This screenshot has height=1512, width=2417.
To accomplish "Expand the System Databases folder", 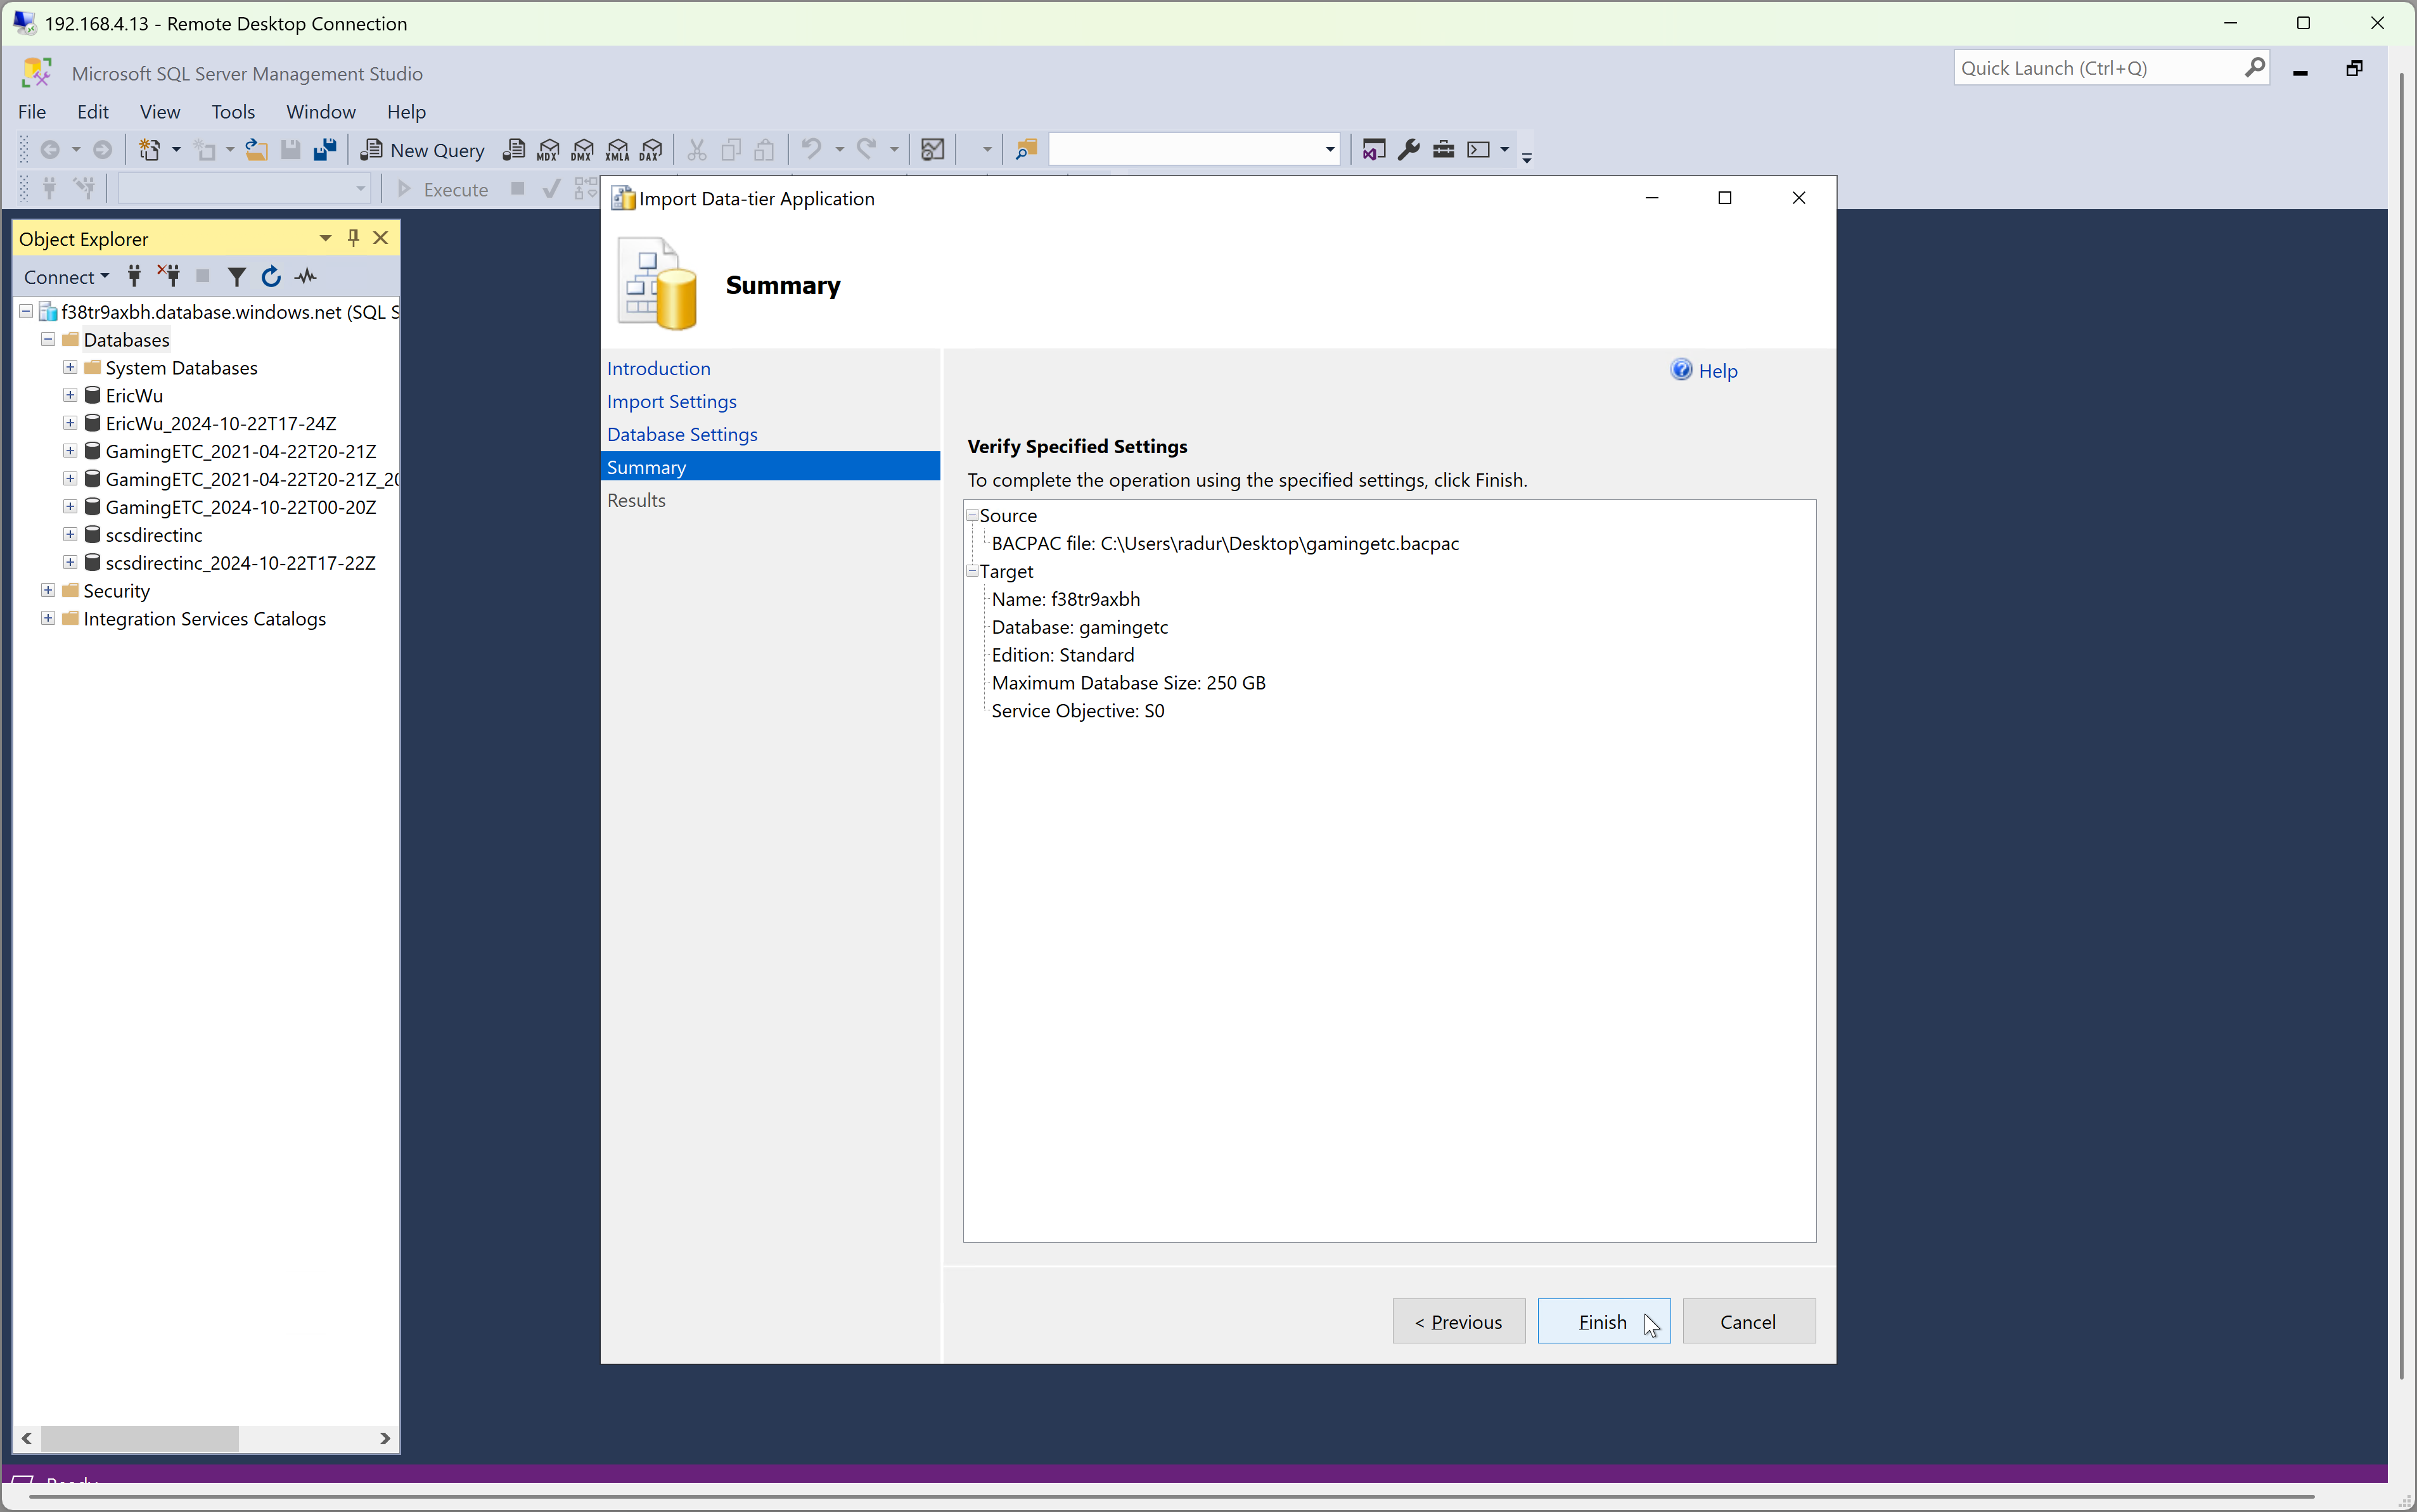I will coord(70,368).
